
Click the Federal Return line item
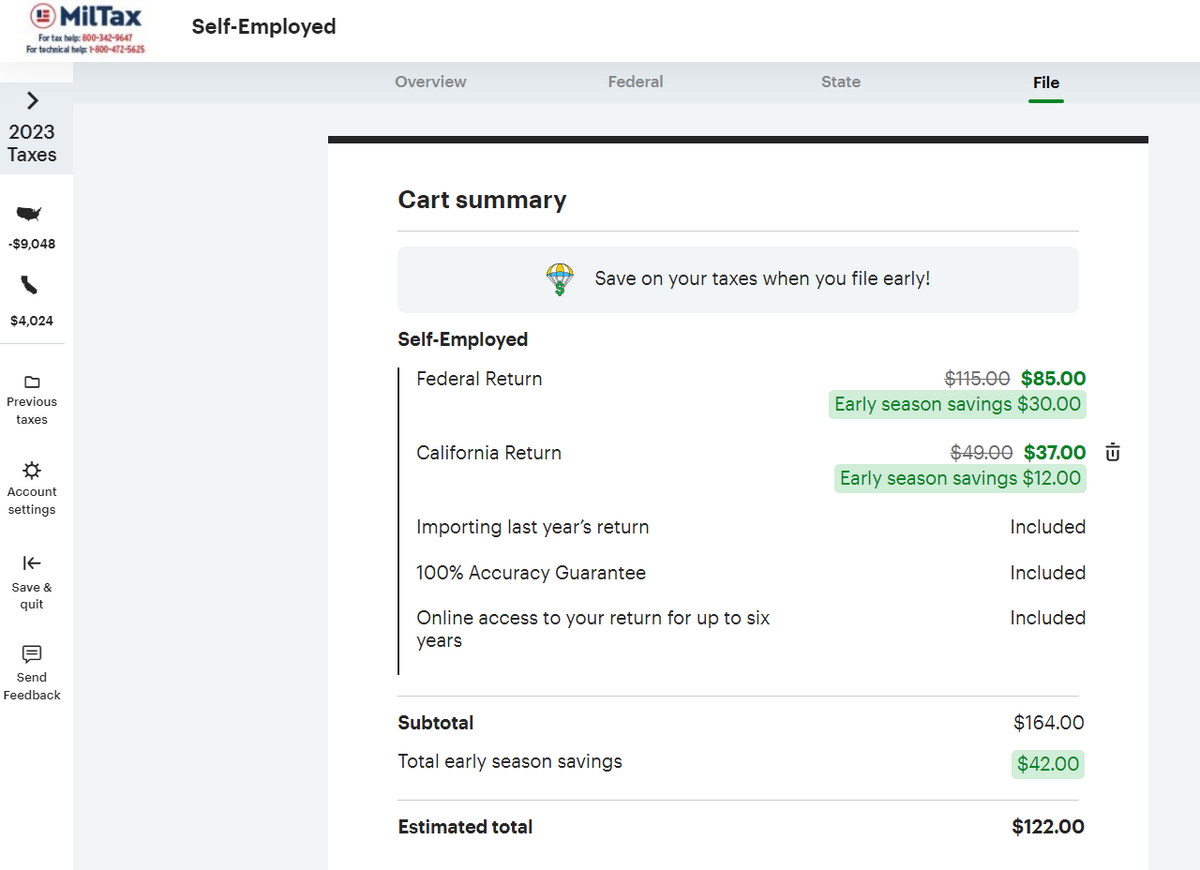pos(479,379)
